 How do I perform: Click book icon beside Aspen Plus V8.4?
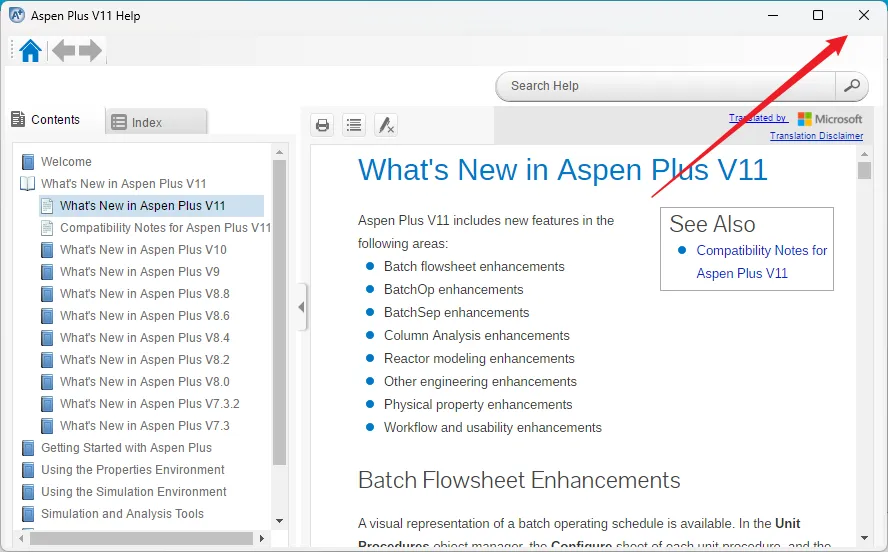point(48,338)
